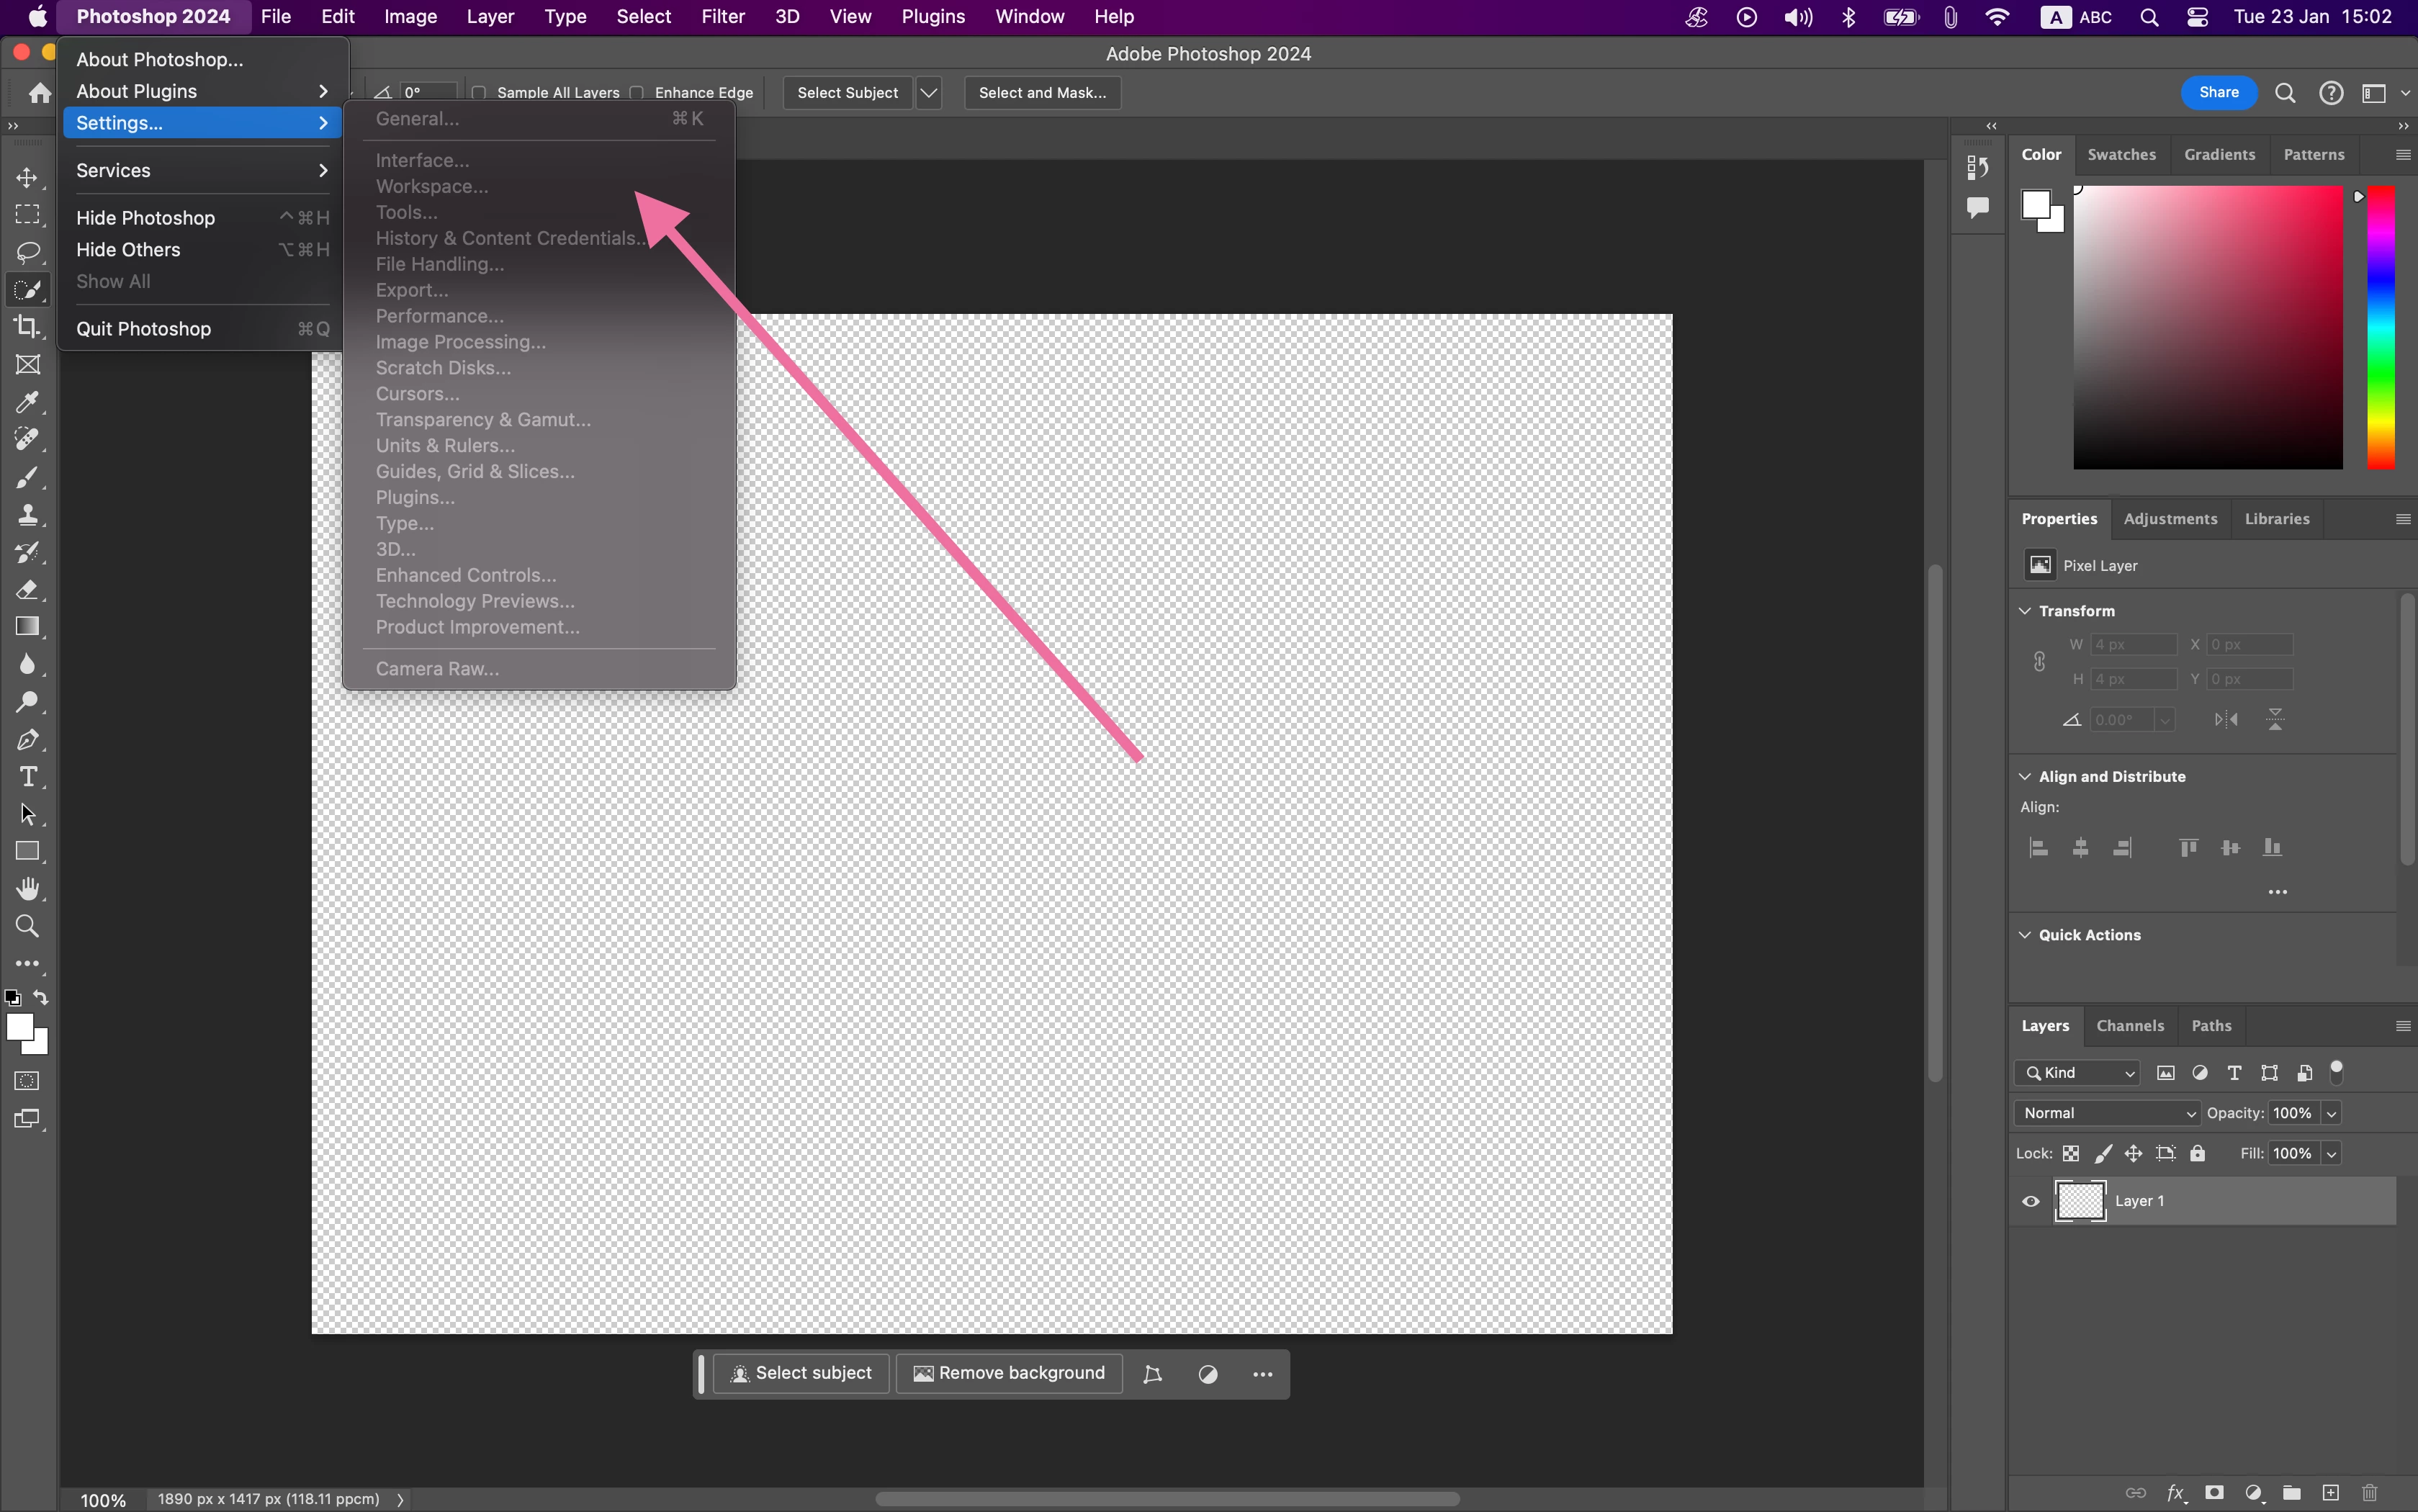
Task: Select the Horizontal Type tool
Action: (x=27, y=777)
